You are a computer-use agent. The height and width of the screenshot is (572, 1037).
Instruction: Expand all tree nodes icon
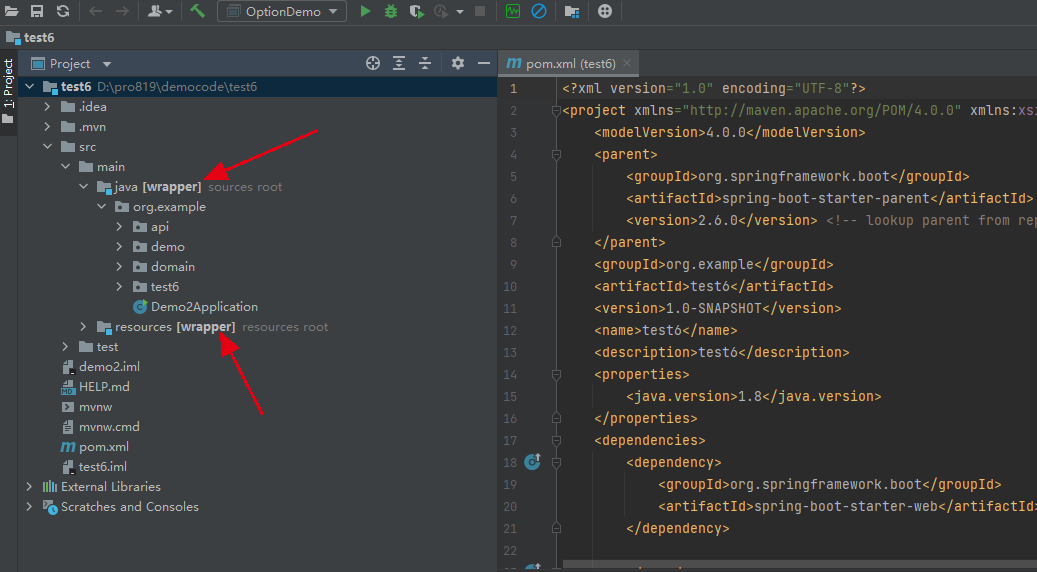coord(399,63)
